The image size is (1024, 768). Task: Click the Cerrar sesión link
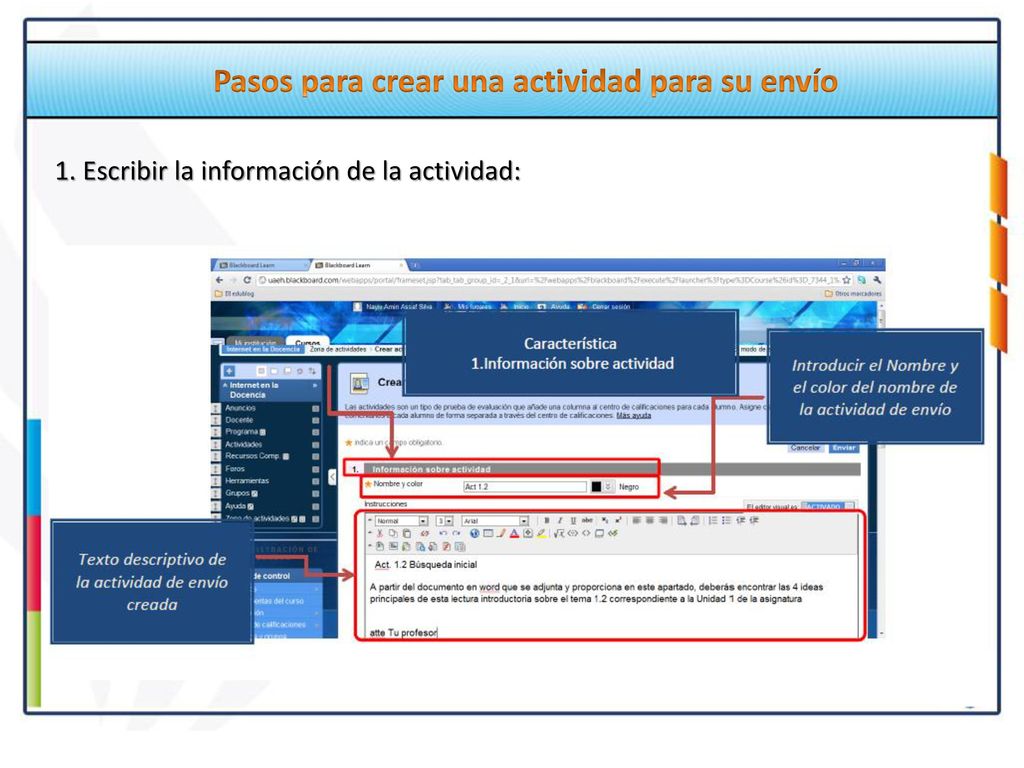(611, 306)
